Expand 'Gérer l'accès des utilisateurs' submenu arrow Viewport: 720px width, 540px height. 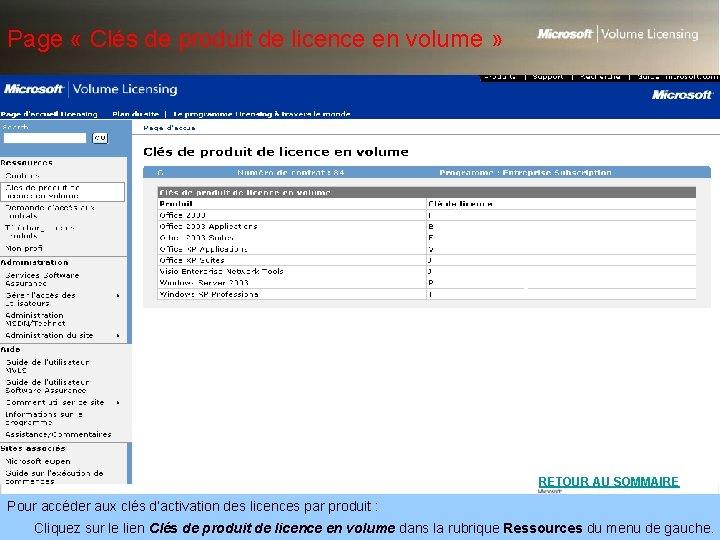tap(118, 296)
